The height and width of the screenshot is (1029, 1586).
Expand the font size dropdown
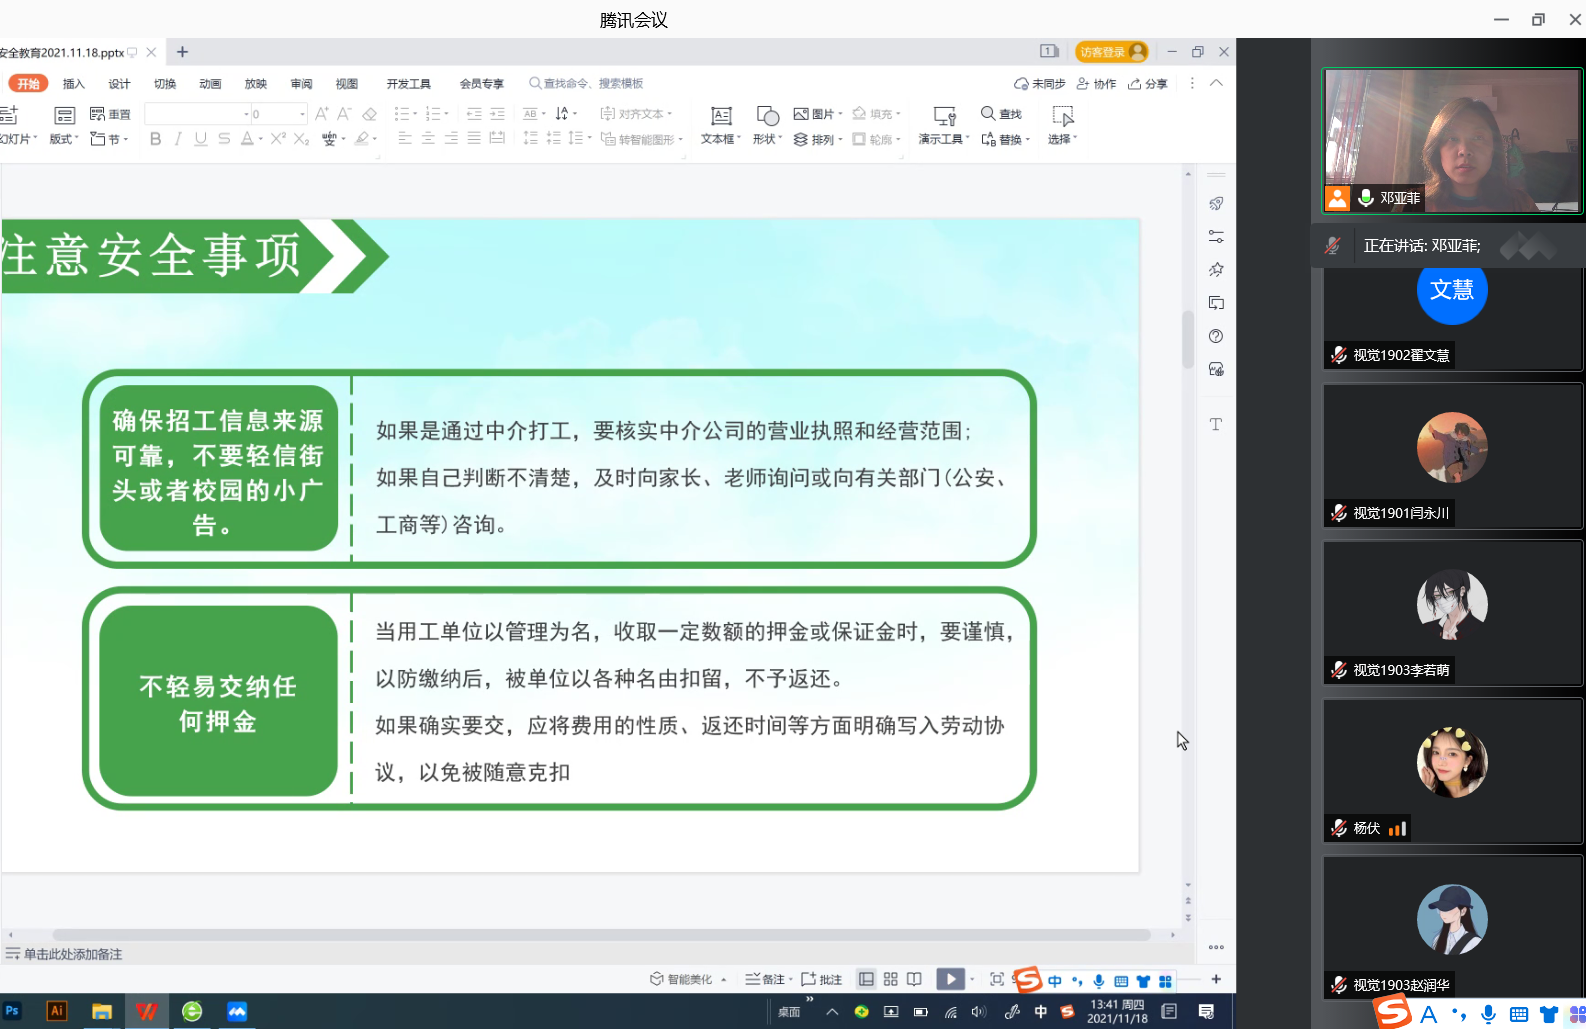302,114
